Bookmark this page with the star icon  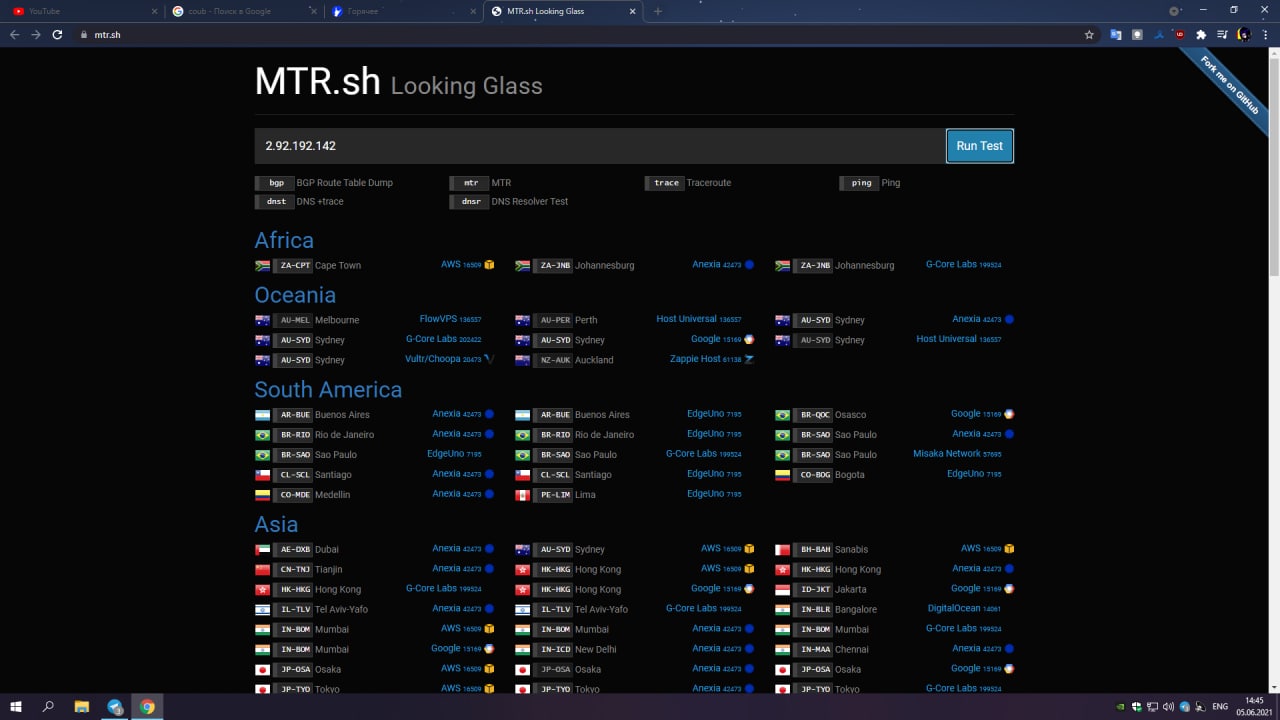click(1089, 34)
